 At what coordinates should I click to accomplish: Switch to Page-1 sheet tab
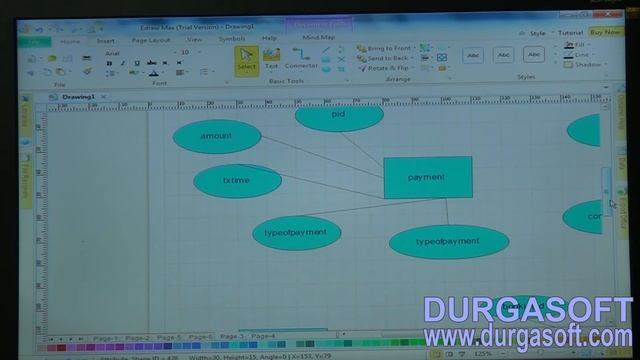click(105, 338)
